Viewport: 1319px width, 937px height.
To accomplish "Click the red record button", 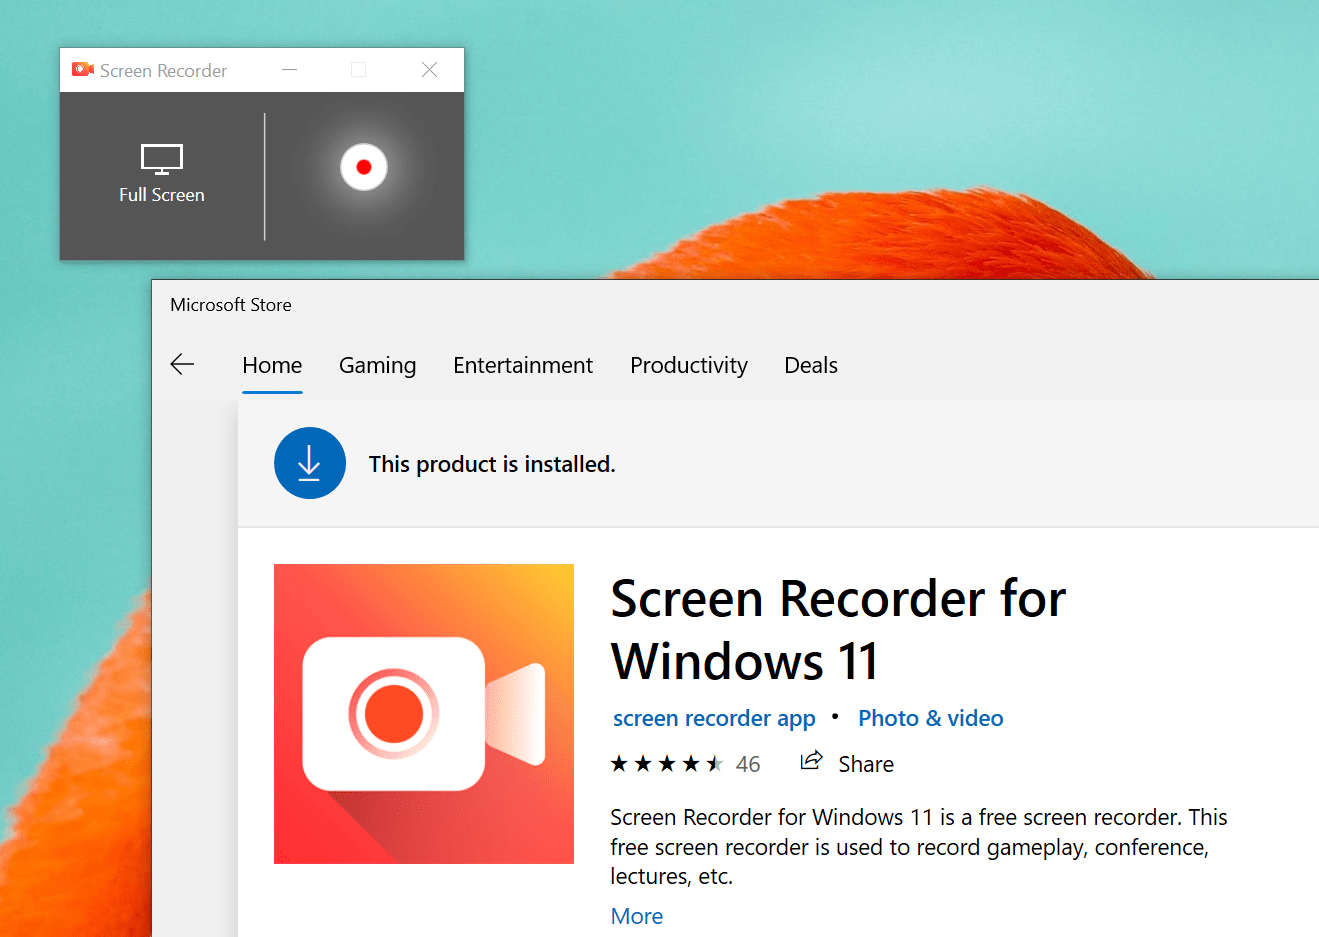I will (363, 167).
